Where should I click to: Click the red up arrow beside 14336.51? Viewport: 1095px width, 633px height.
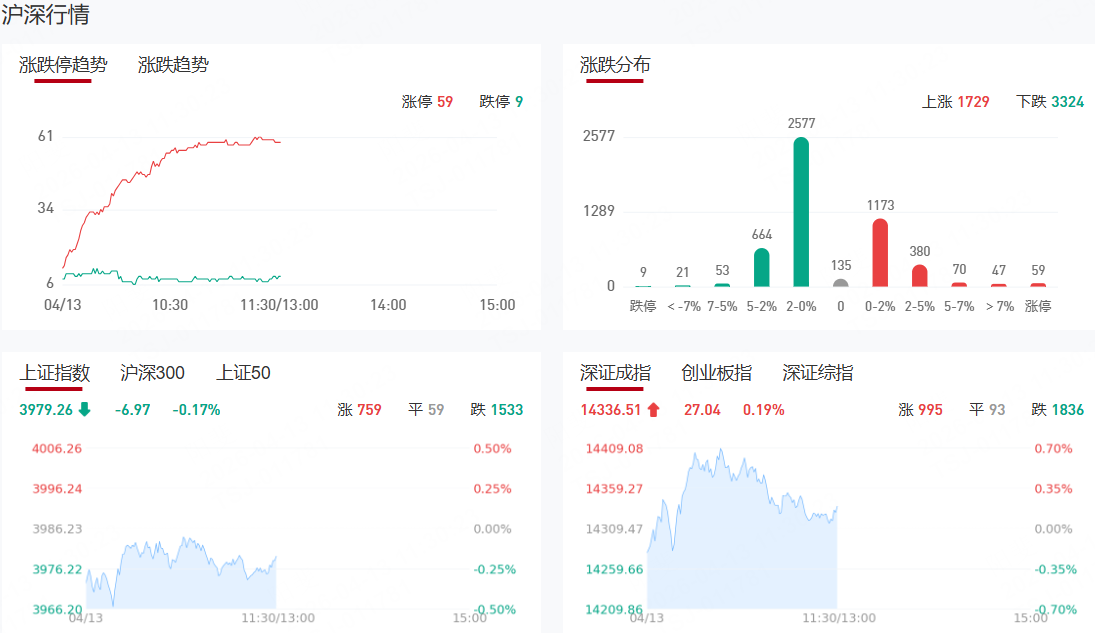tap(654, 409)
